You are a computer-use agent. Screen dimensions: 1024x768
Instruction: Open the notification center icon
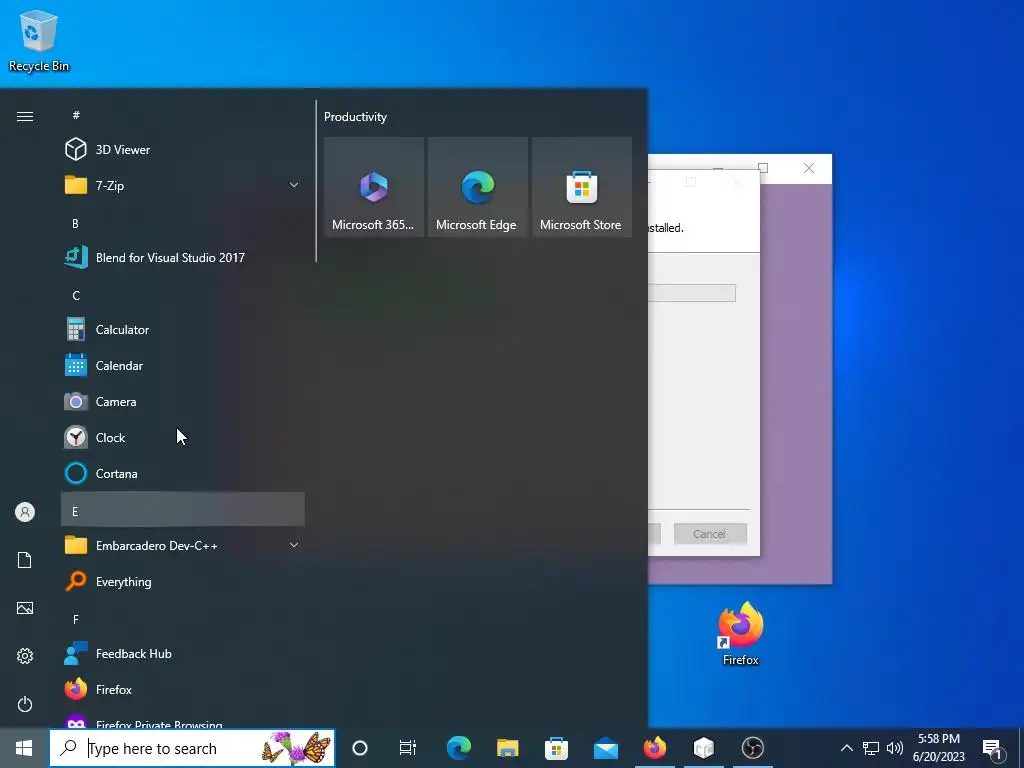tap(993, 748)
